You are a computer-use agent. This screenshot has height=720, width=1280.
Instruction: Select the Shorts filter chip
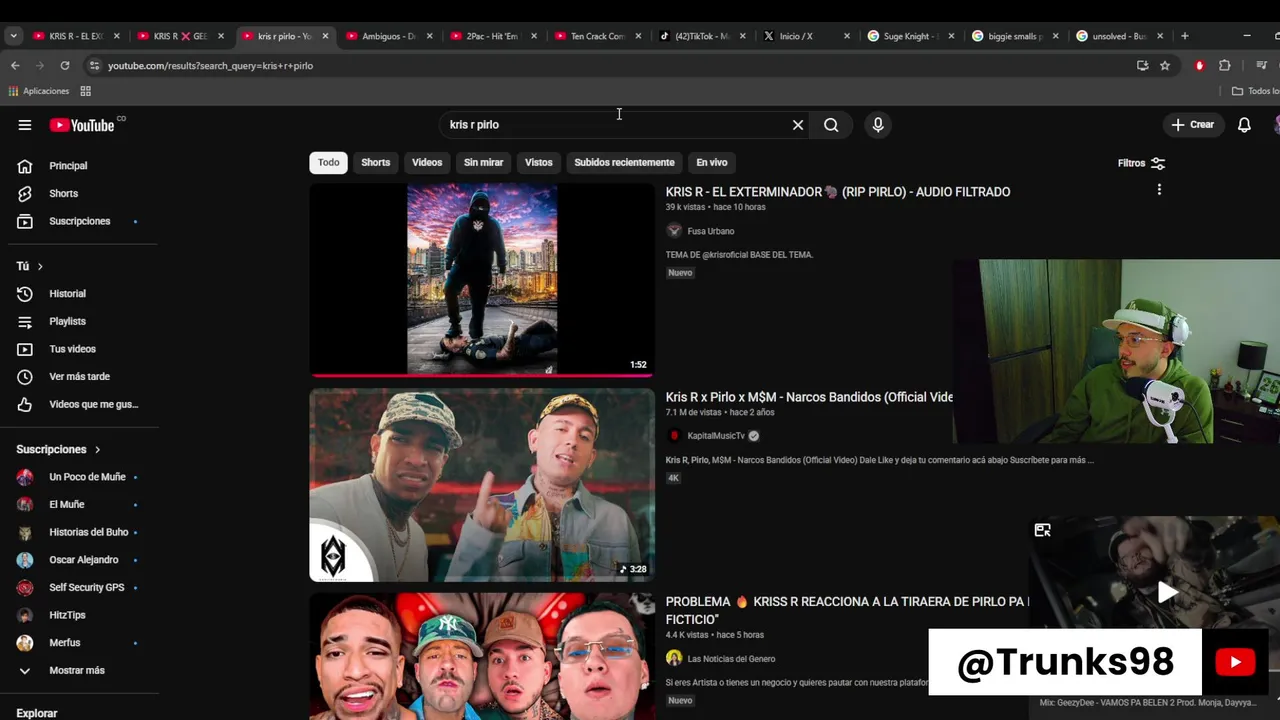click(x=376, y=163)
